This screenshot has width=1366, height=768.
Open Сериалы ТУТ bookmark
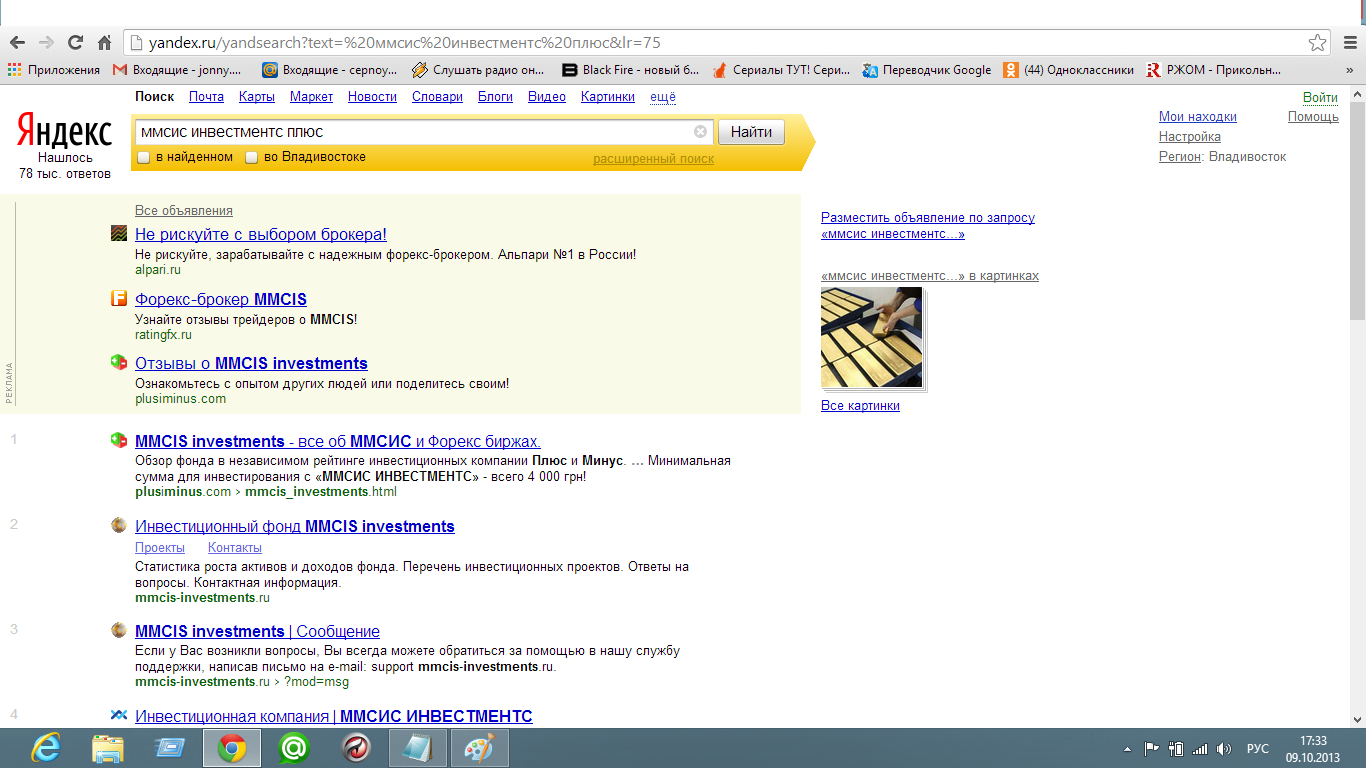pyautogui.click(x=781, y=70)
